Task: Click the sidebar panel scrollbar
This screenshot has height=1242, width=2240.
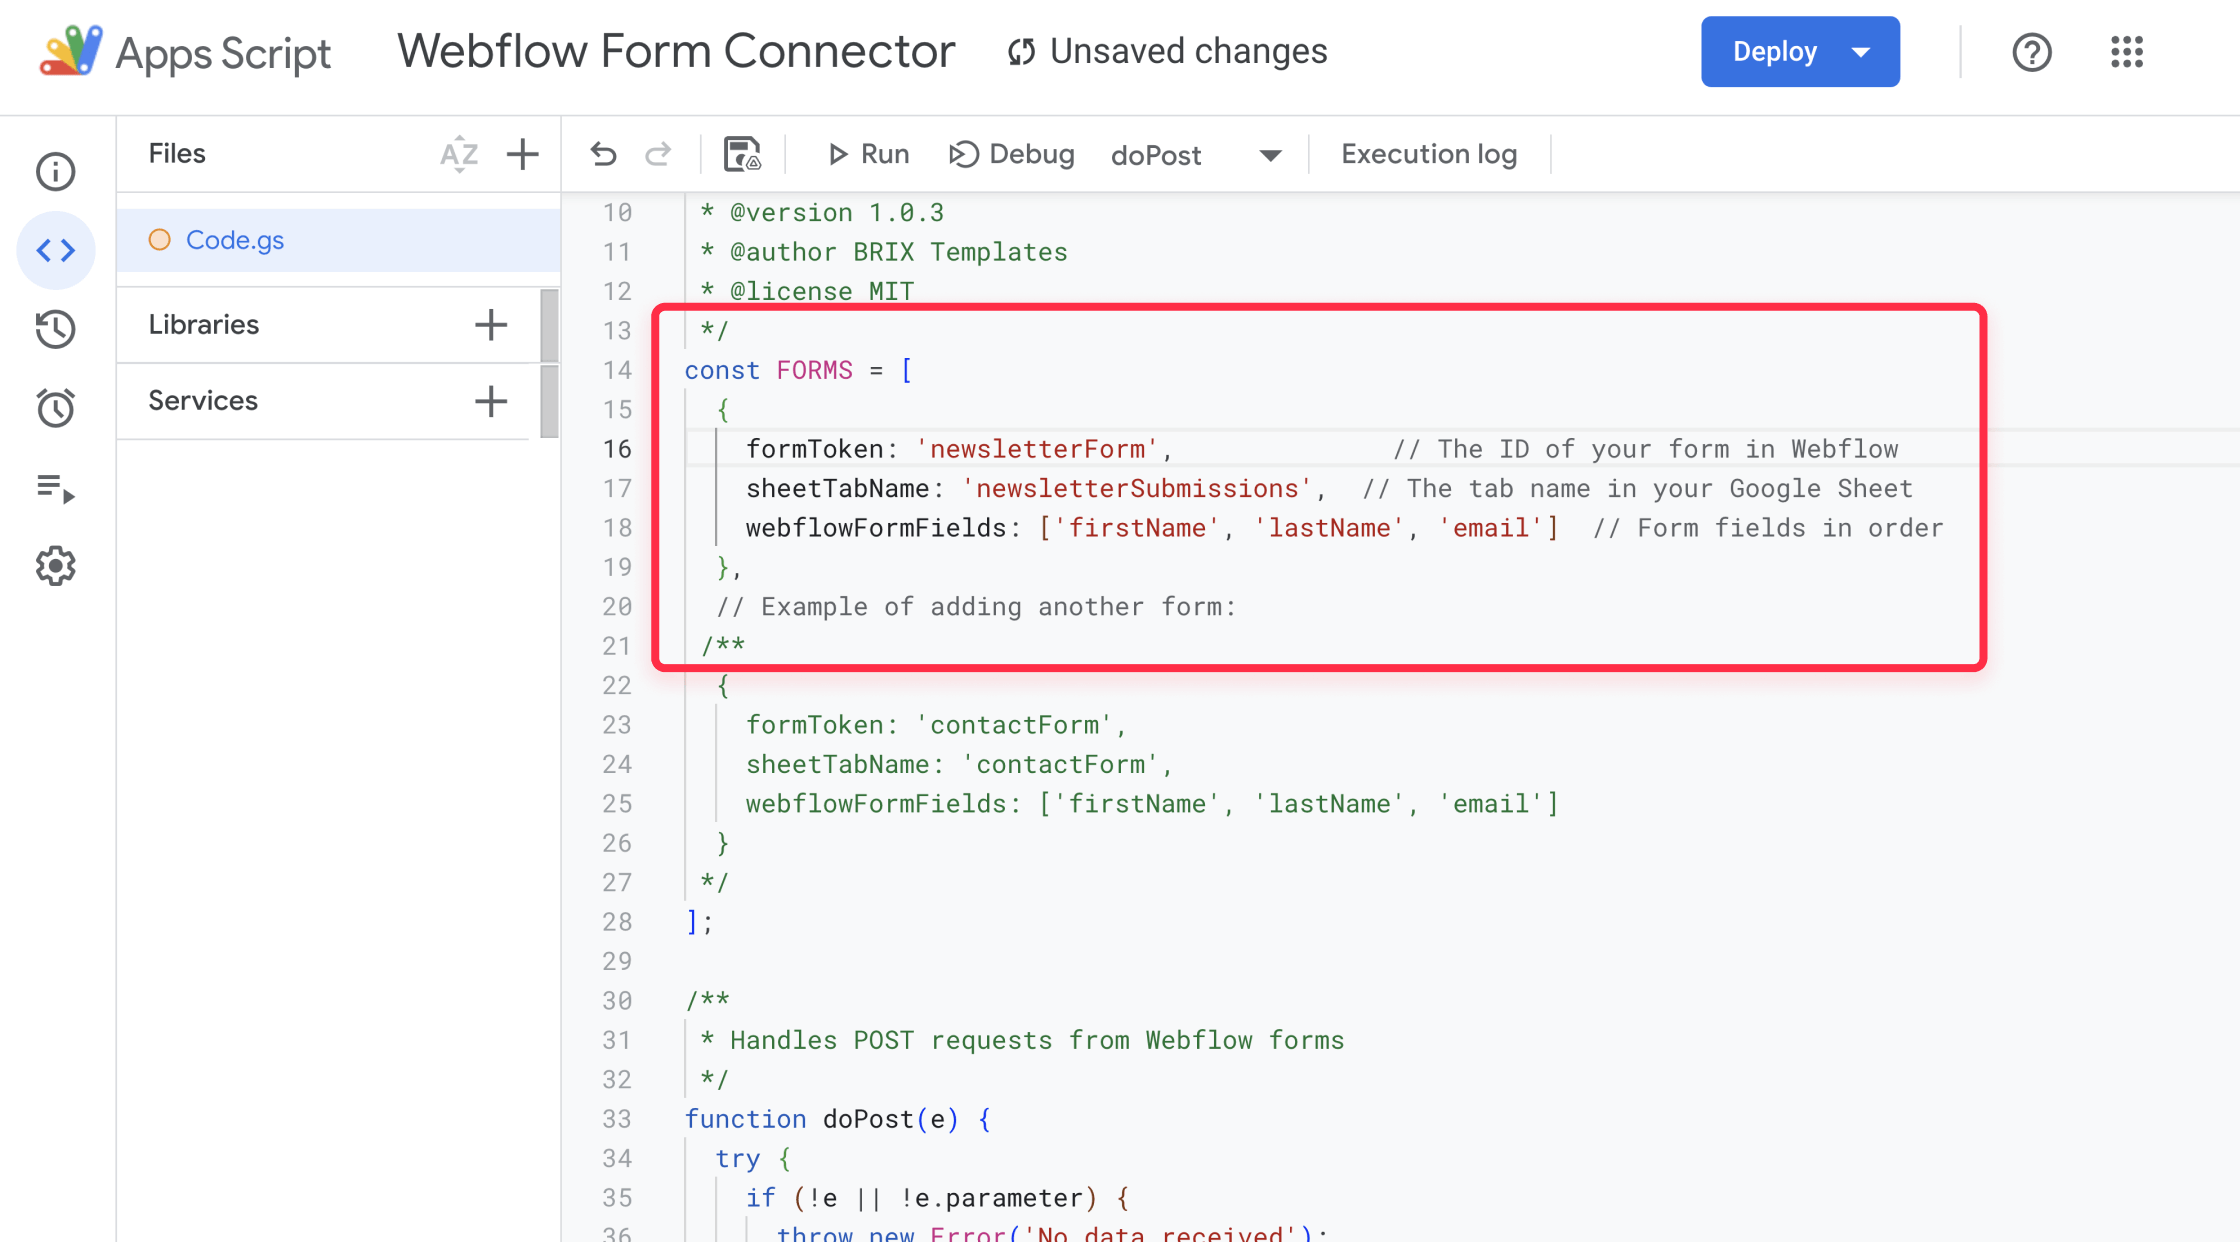Action: pyautogui.click(x=549, y=364)
